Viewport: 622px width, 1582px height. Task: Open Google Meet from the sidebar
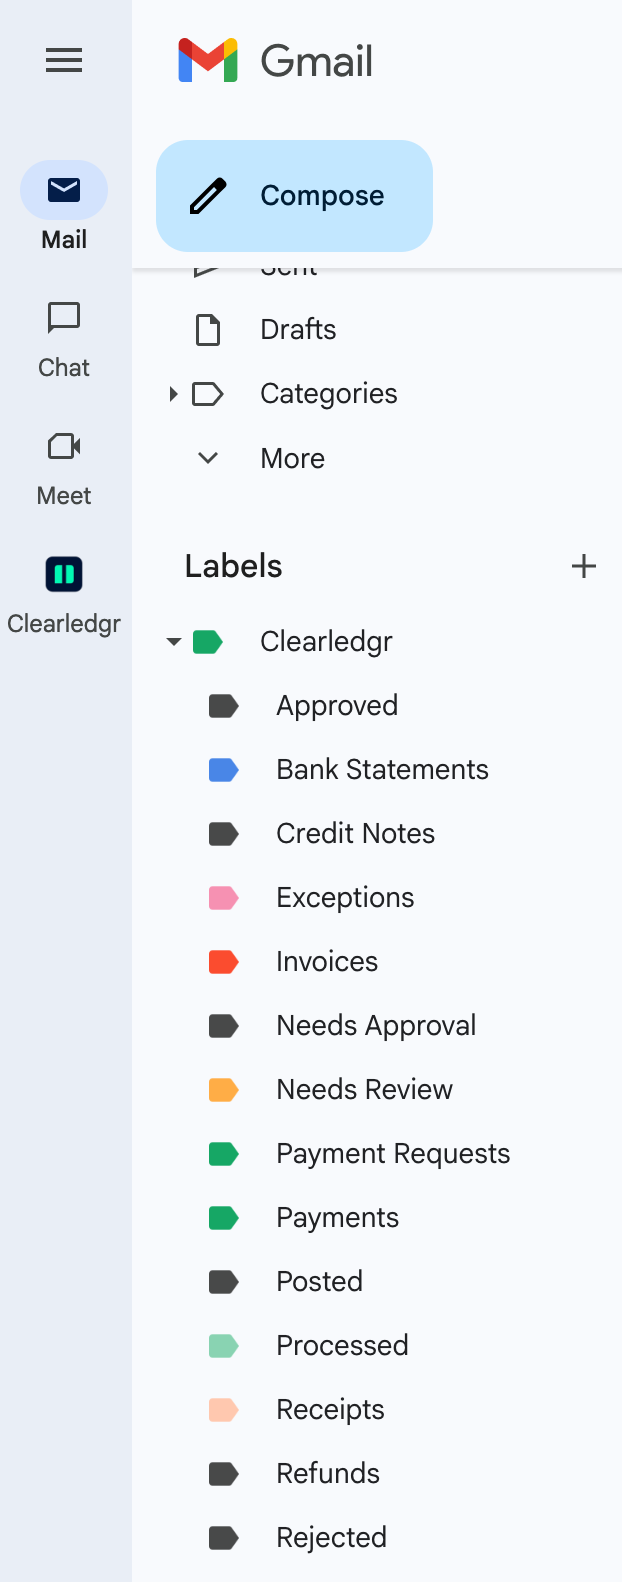point(63,446)
